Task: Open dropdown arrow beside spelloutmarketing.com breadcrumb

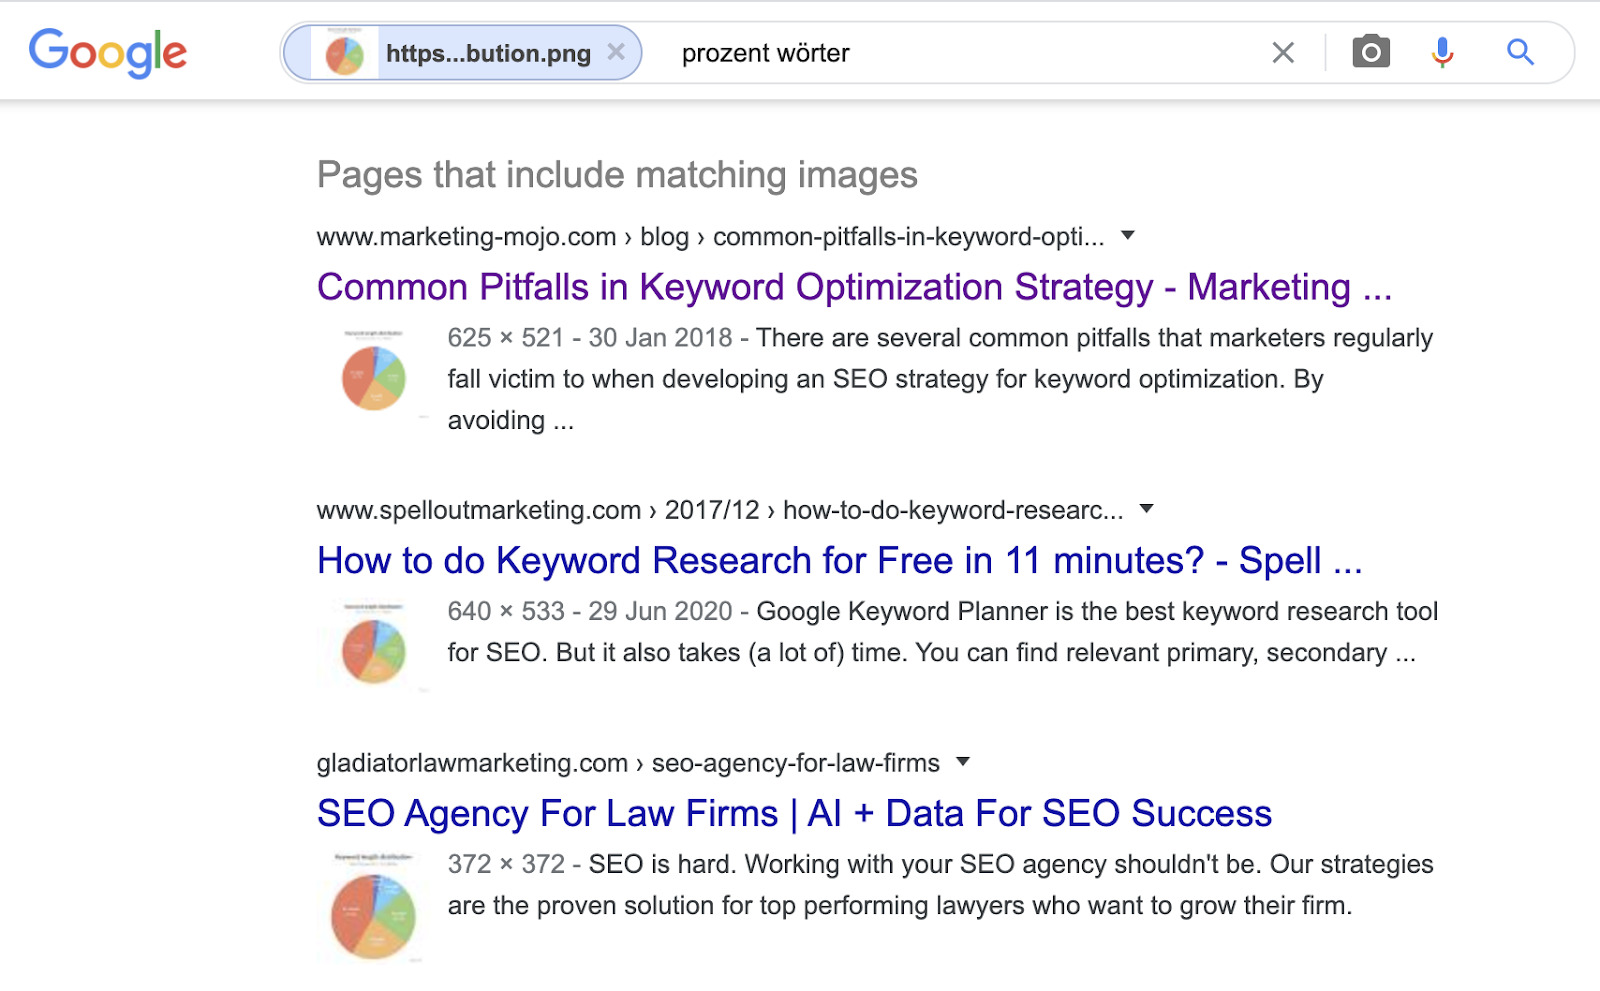Action: click(1147, 509)
